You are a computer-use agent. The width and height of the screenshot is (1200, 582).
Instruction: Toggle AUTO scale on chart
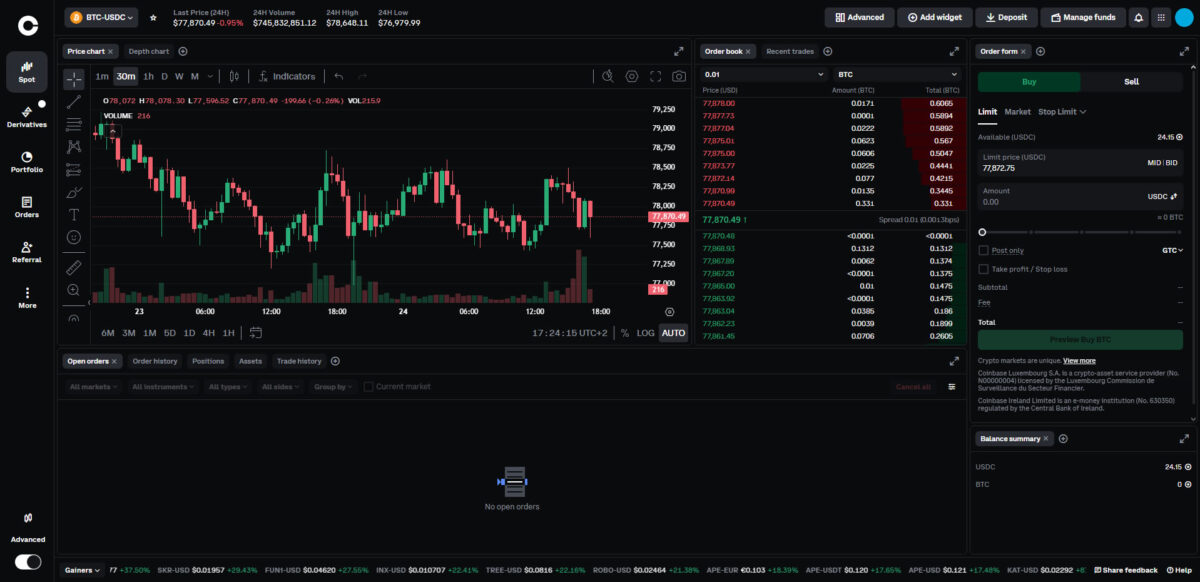(674, 333)
